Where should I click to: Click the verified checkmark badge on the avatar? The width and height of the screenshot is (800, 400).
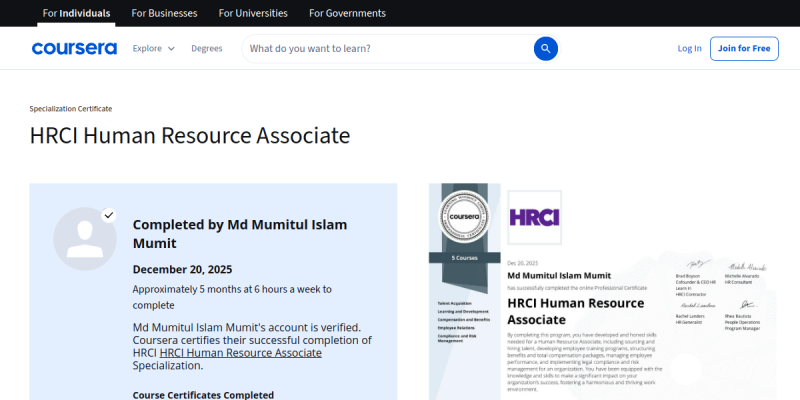click(x=108, y=215)
